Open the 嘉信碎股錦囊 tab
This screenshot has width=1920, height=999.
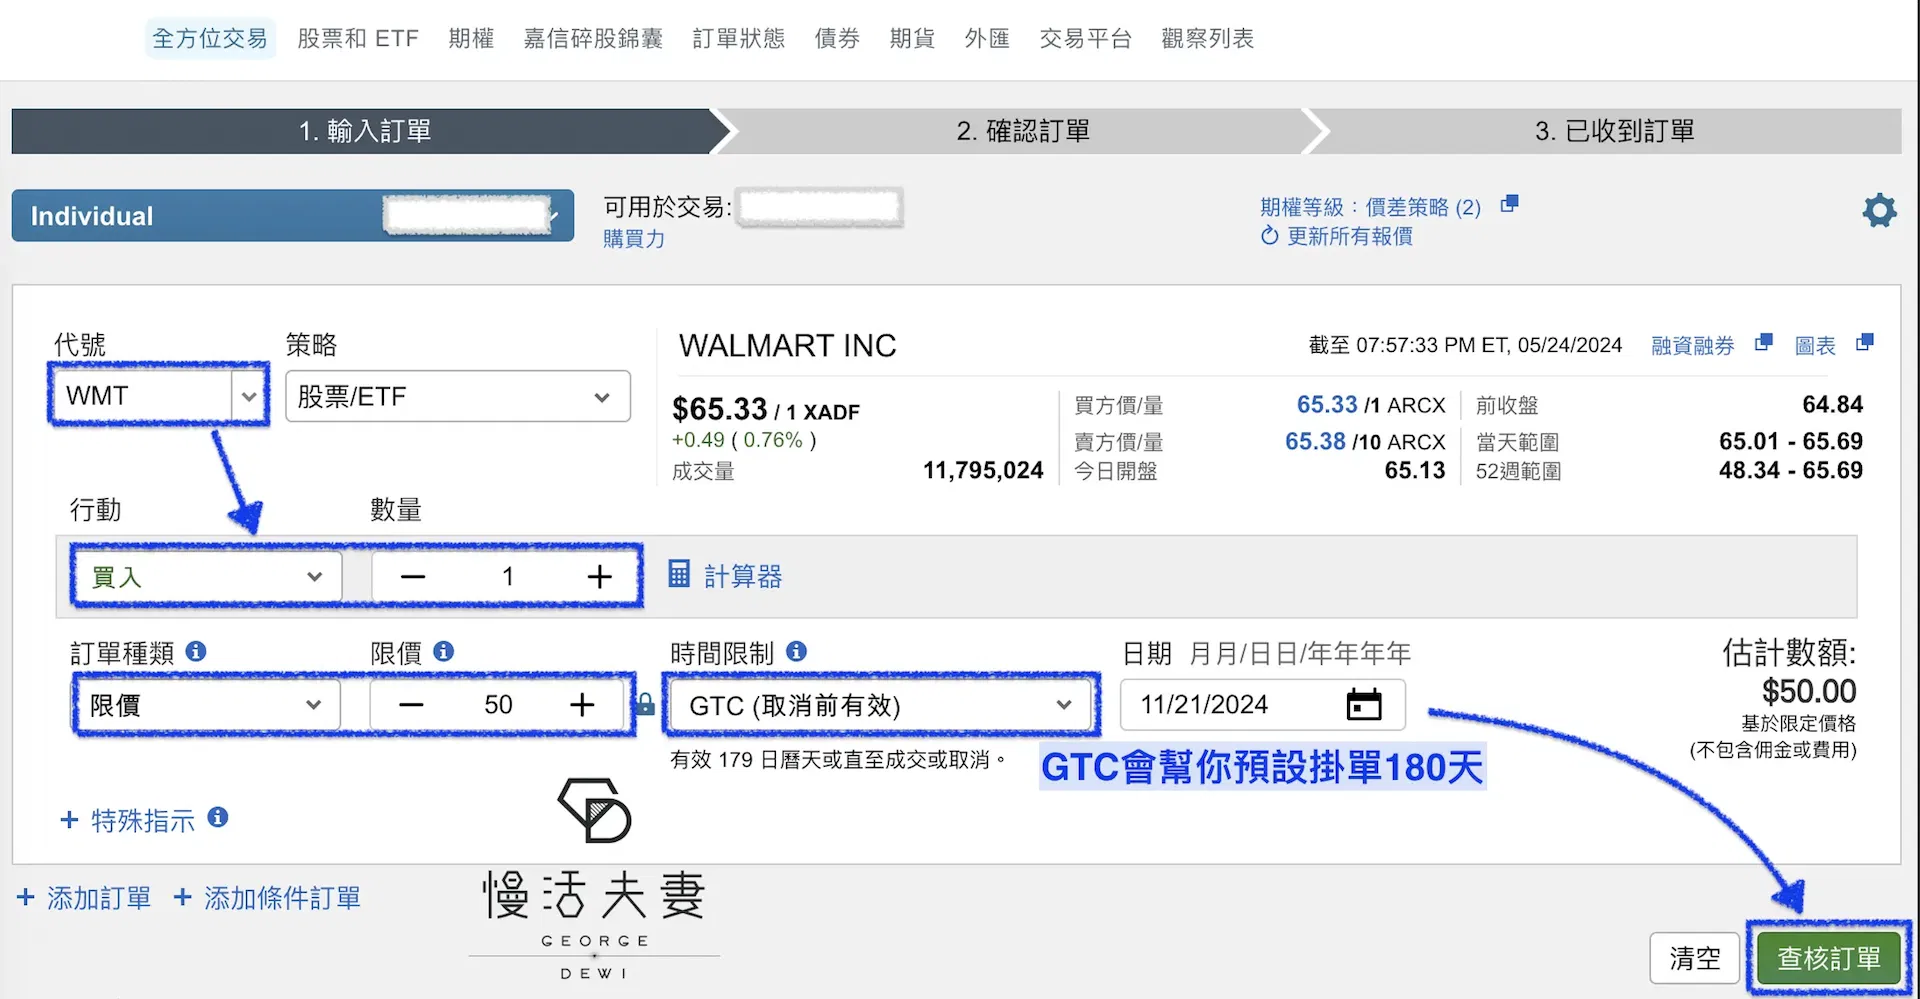coord(593,39)
